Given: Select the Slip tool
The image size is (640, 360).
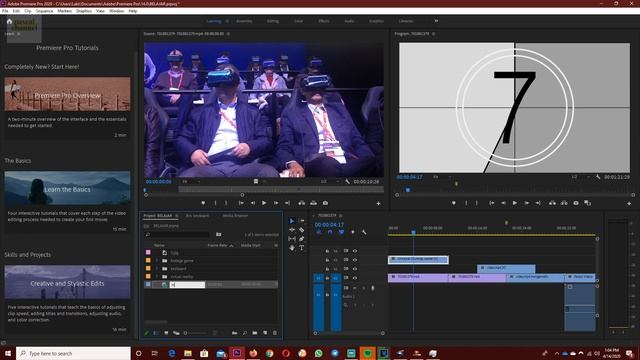Looking at the screenshot, I should pyautogui.click(x=292, y=239).
